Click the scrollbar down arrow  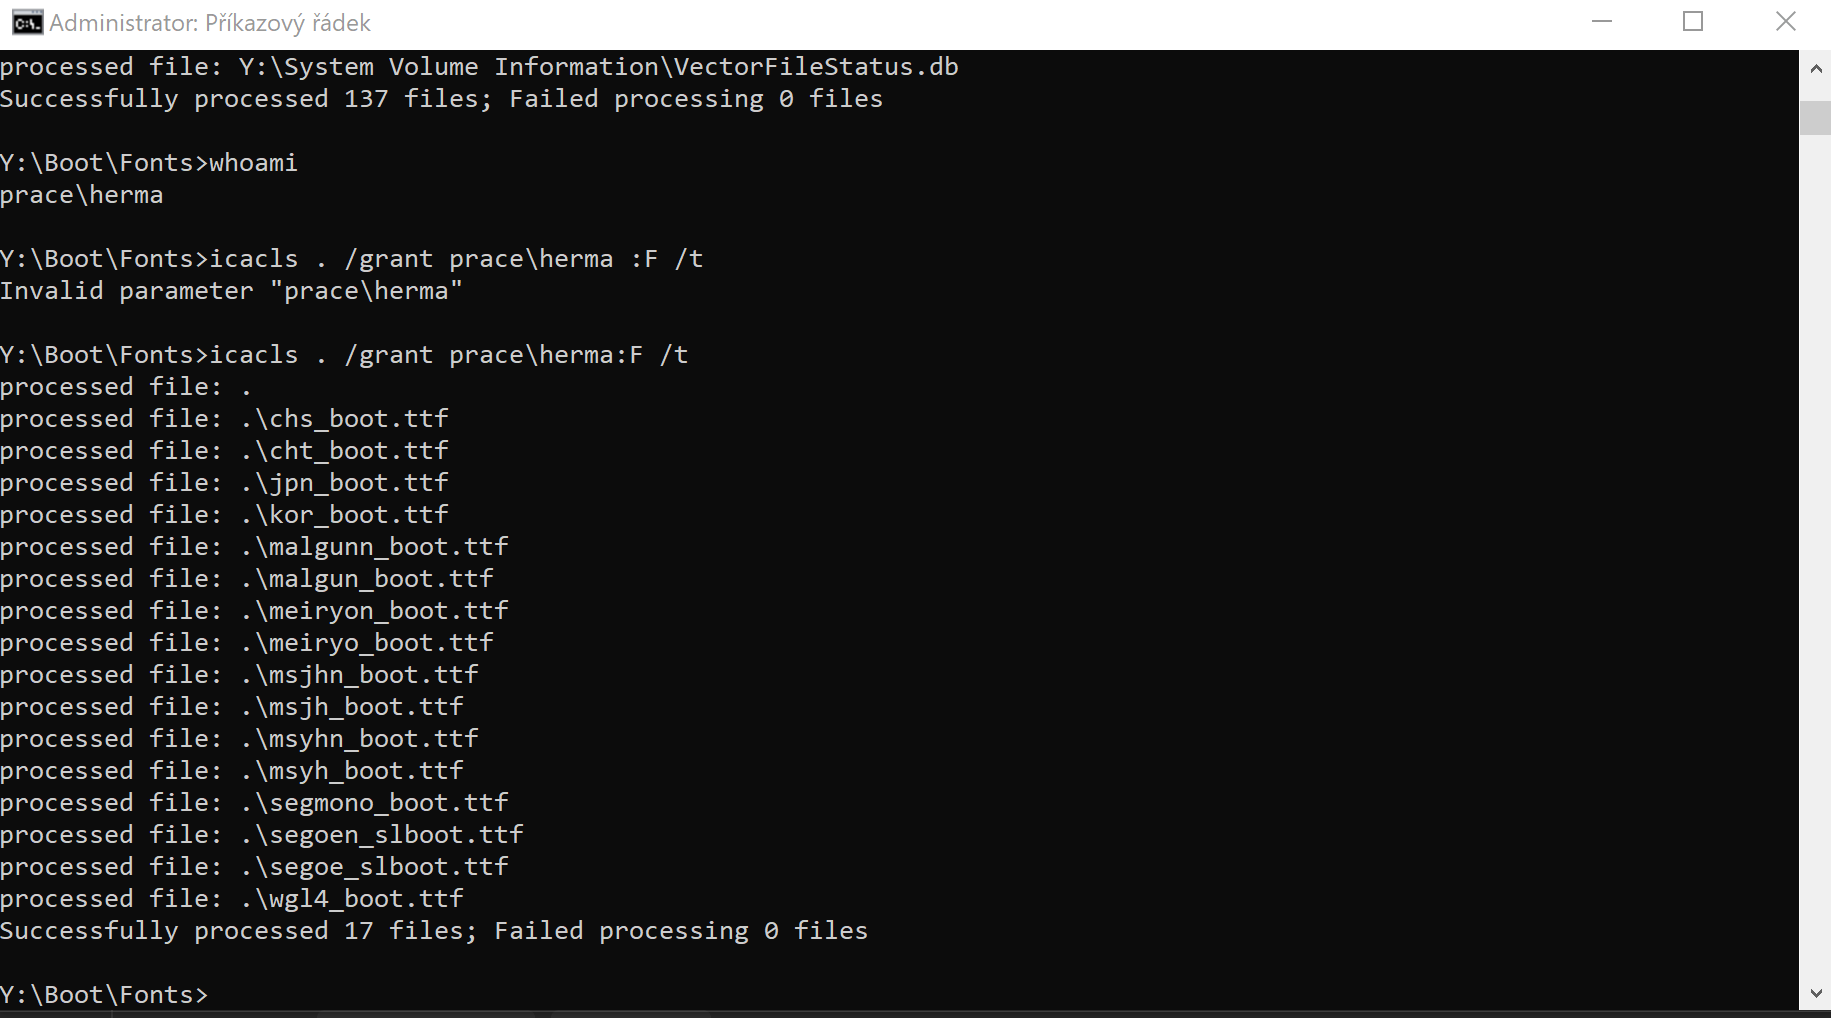[x=1815, y=993]
